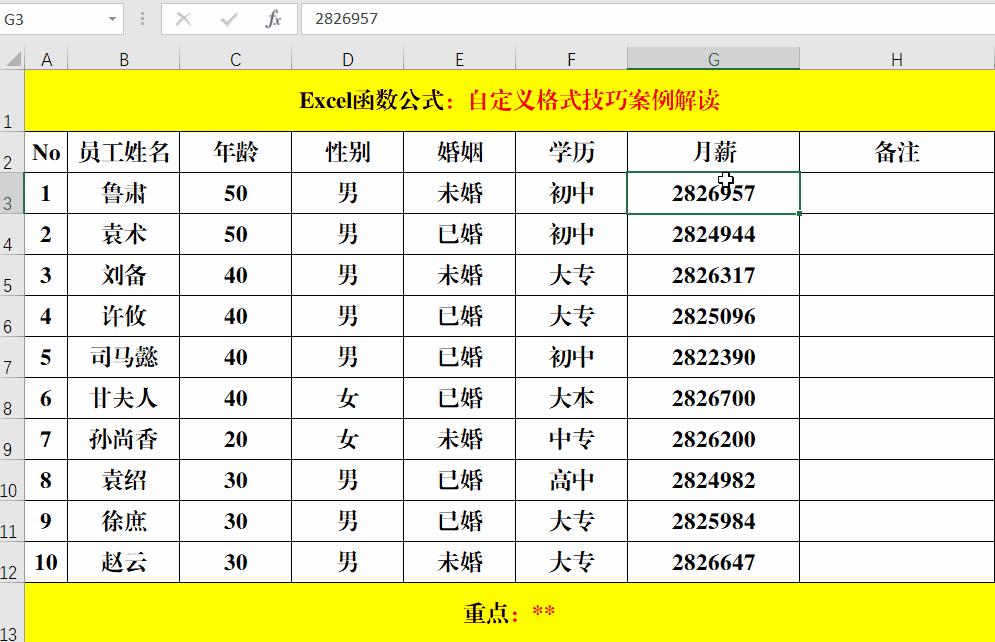Select the 月薪 header cell
Image resolution: width=995 pixels, height=642 pixels.
[x=713, y=152]
